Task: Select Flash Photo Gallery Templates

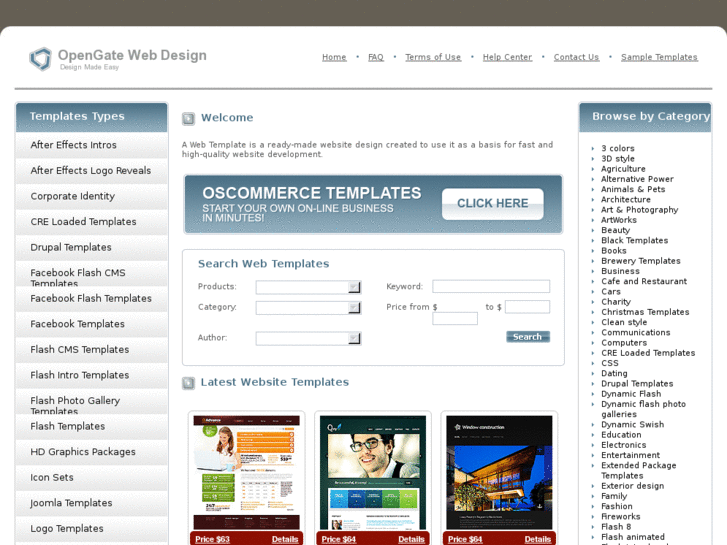Action: [x=91, y=402]
